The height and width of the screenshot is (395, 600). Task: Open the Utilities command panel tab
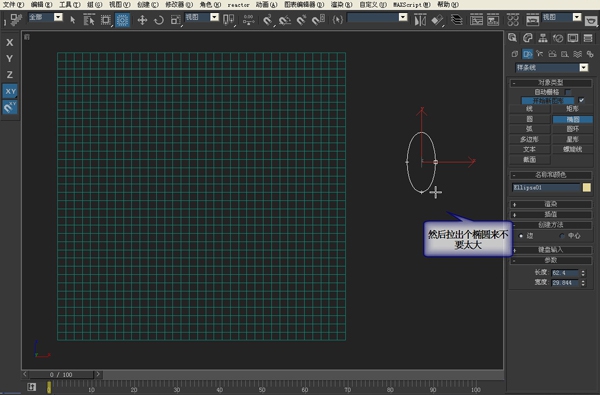[x=588, y=38]
